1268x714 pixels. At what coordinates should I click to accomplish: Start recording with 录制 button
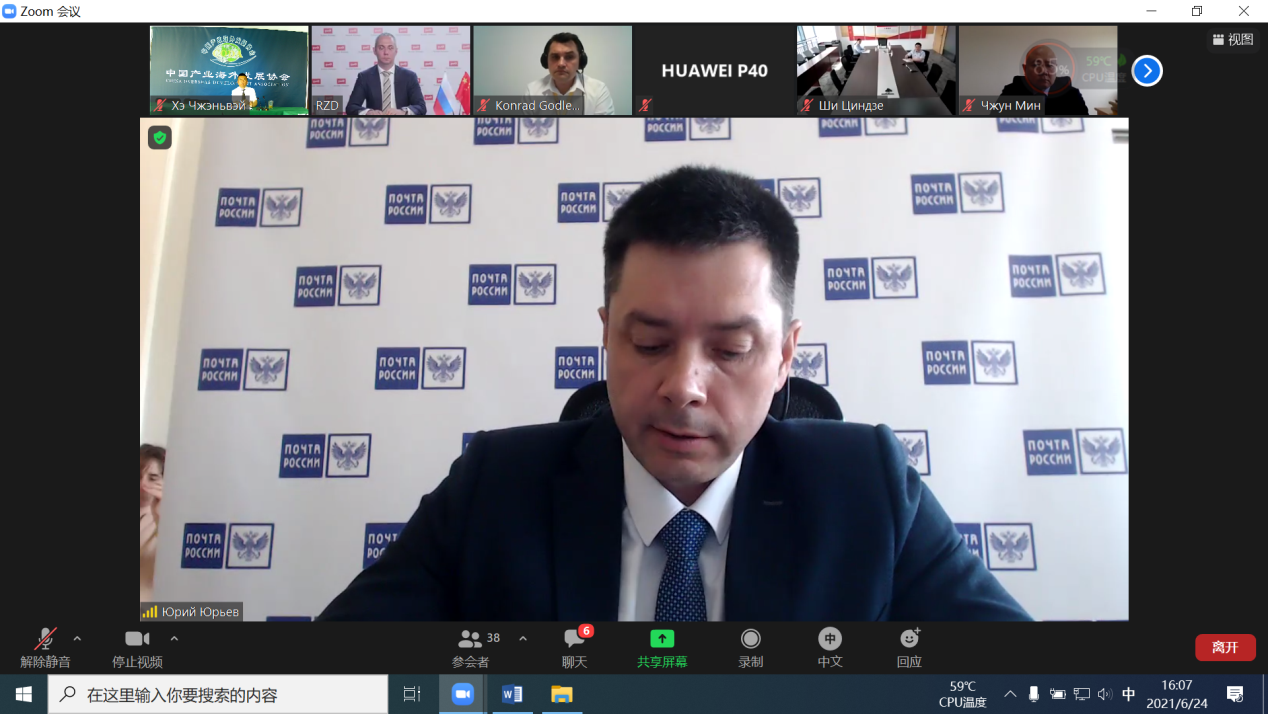750,648
